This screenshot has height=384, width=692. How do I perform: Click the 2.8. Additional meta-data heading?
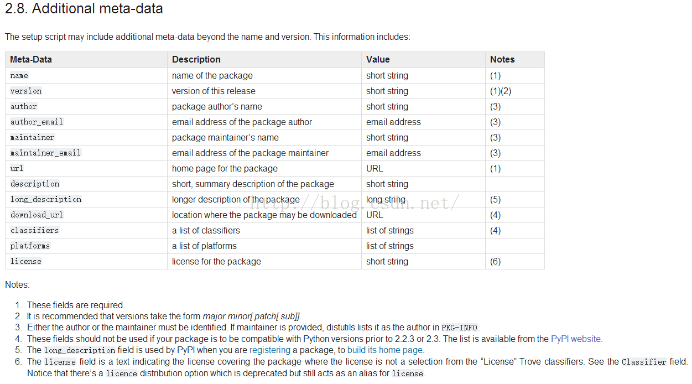point(84,8)
